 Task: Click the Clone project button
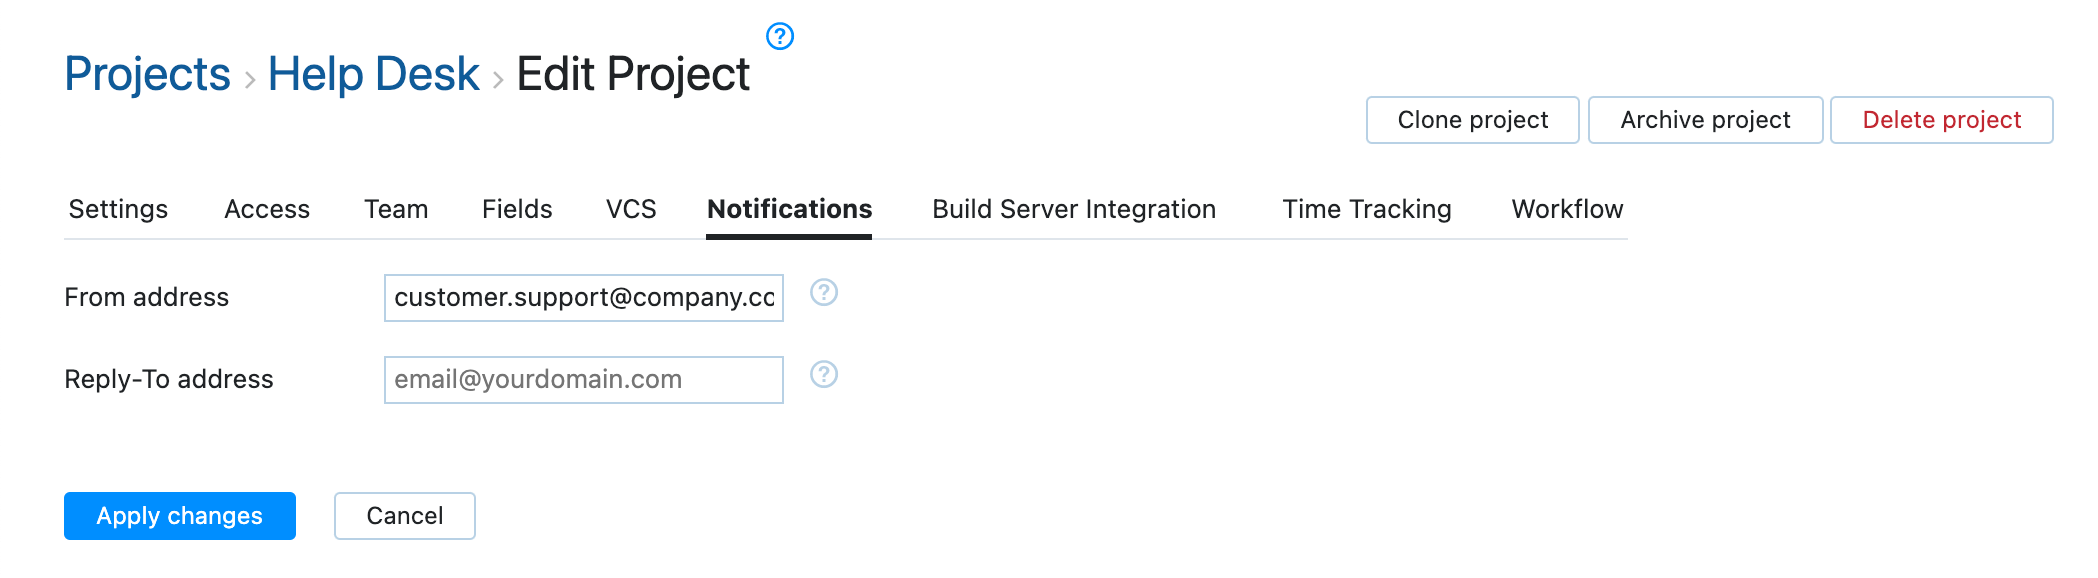(x=1472, y=119)
